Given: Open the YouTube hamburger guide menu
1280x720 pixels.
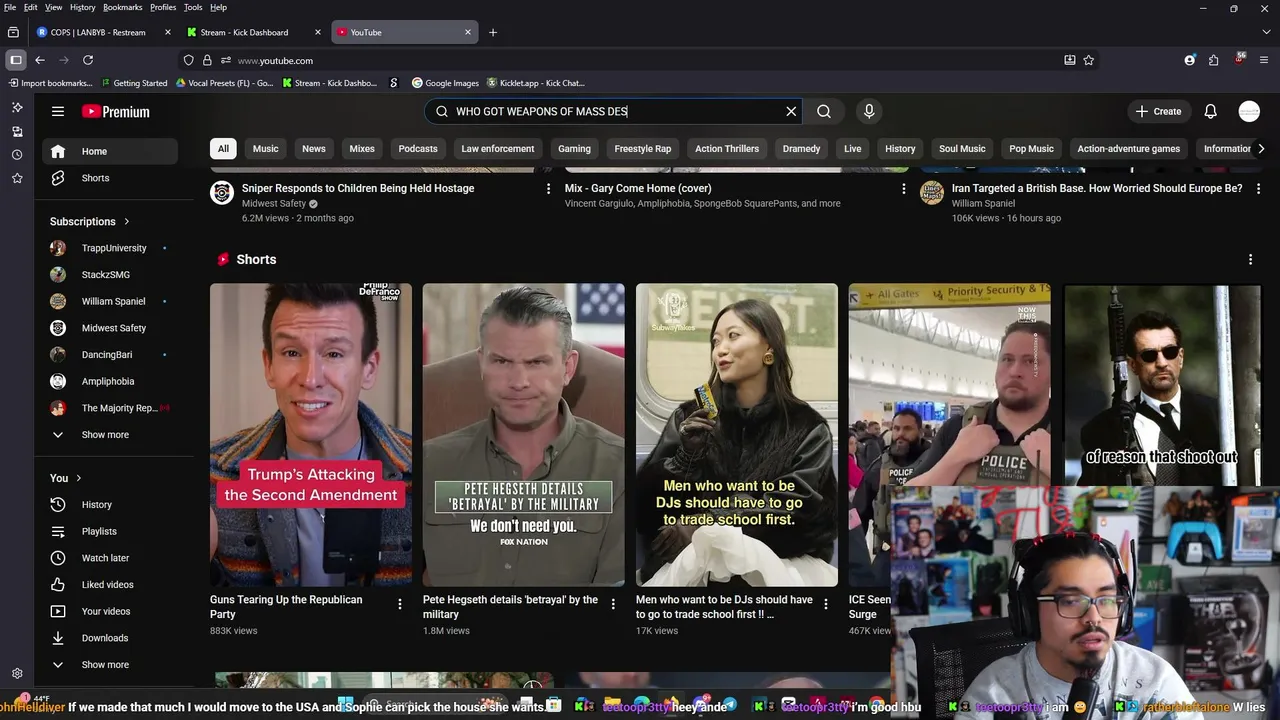Looking at the screenshot, I should tap(58, 111).
